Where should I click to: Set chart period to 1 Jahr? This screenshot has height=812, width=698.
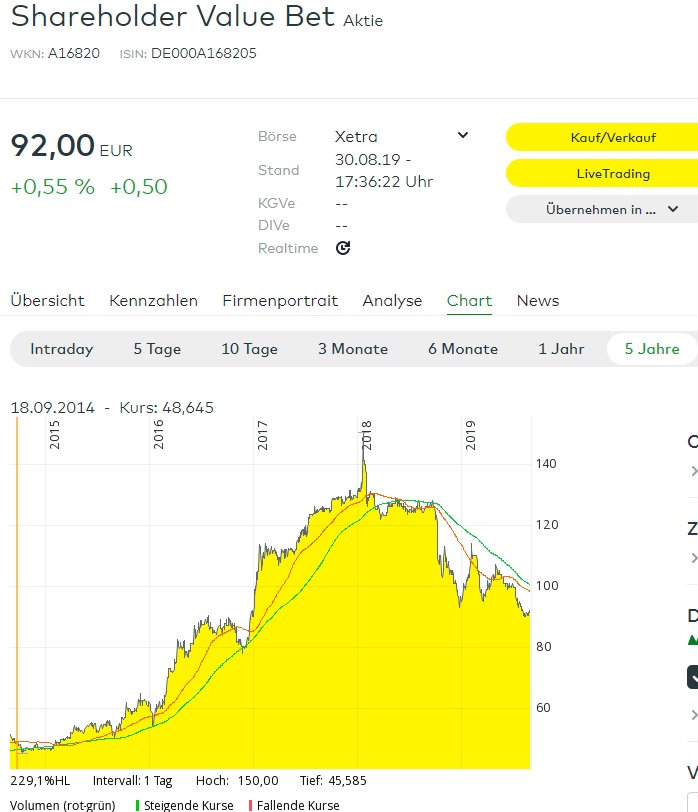pos(561,349)
